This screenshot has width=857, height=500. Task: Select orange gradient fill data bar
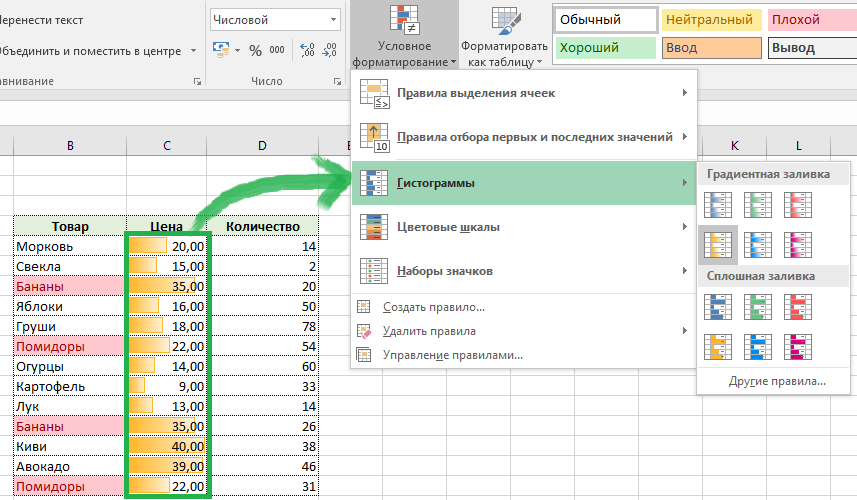718,245
